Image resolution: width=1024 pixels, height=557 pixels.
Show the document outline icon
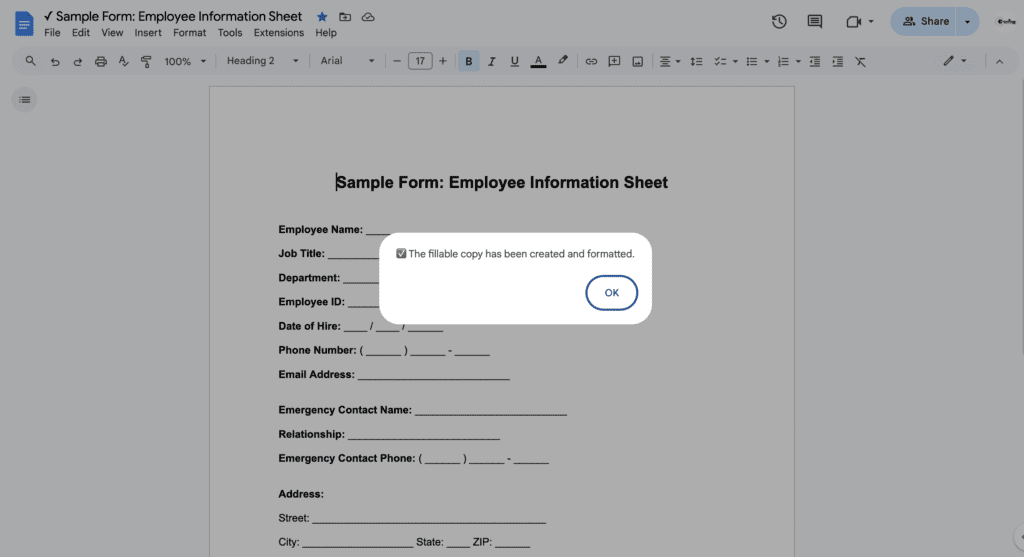[x=25, y=100]
